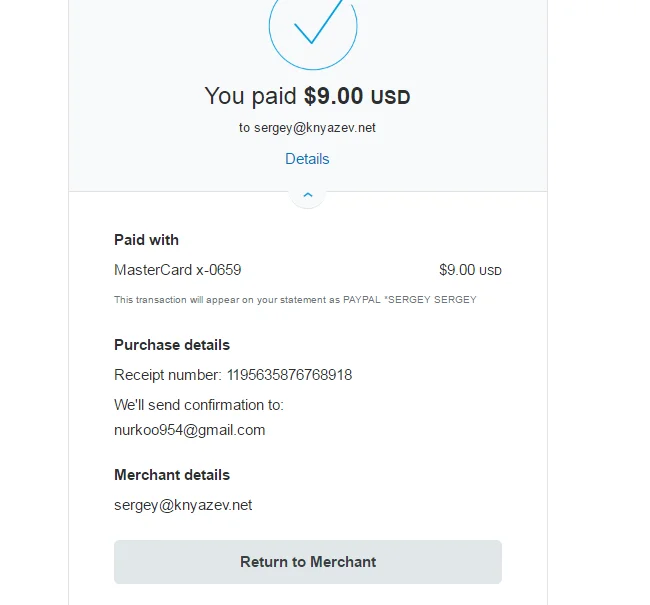The image size is (650, 605).
Task: Click the "Merchant details" heading
Action: pyautogui.click(x=172, y=475)
